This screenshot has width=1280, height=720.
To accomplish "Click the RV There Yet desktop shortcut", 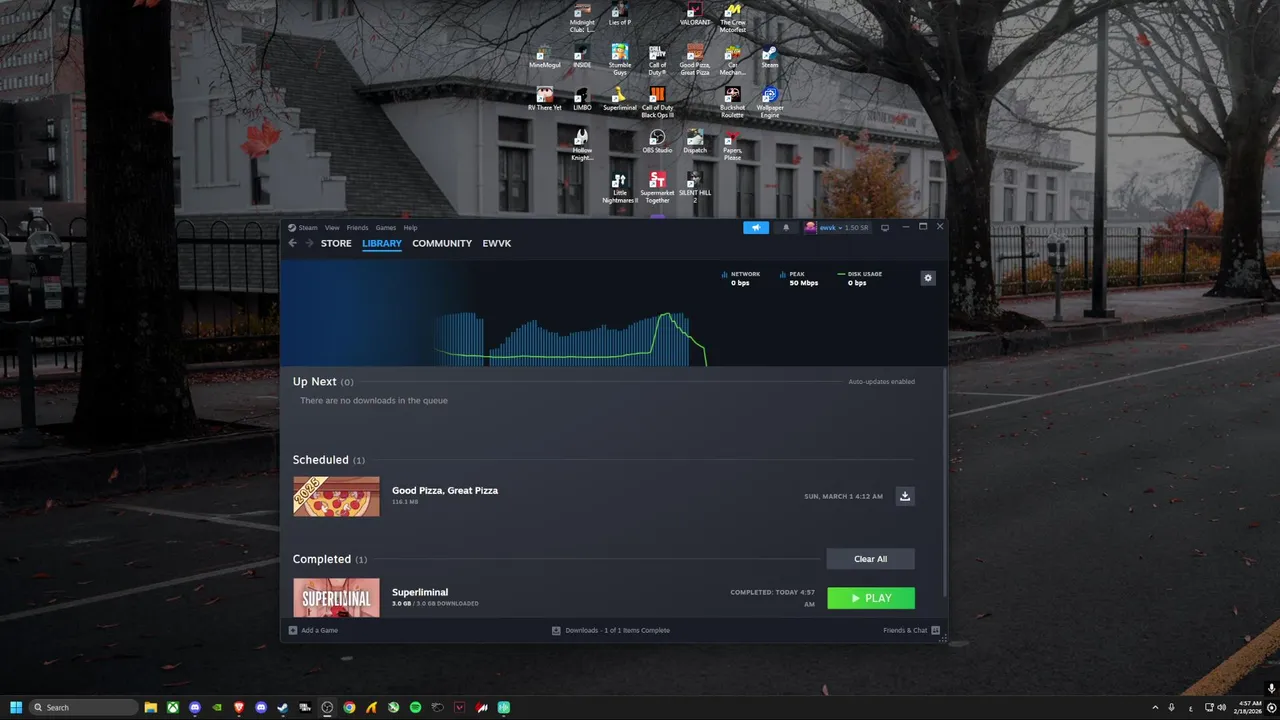I will coord(545,98).
